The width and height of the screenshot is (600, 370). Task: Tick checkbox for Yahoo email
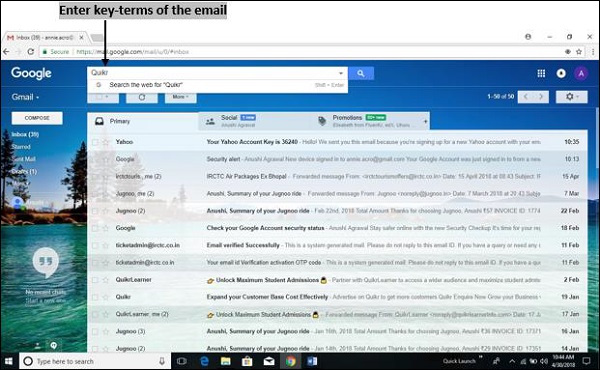(95, 142)
